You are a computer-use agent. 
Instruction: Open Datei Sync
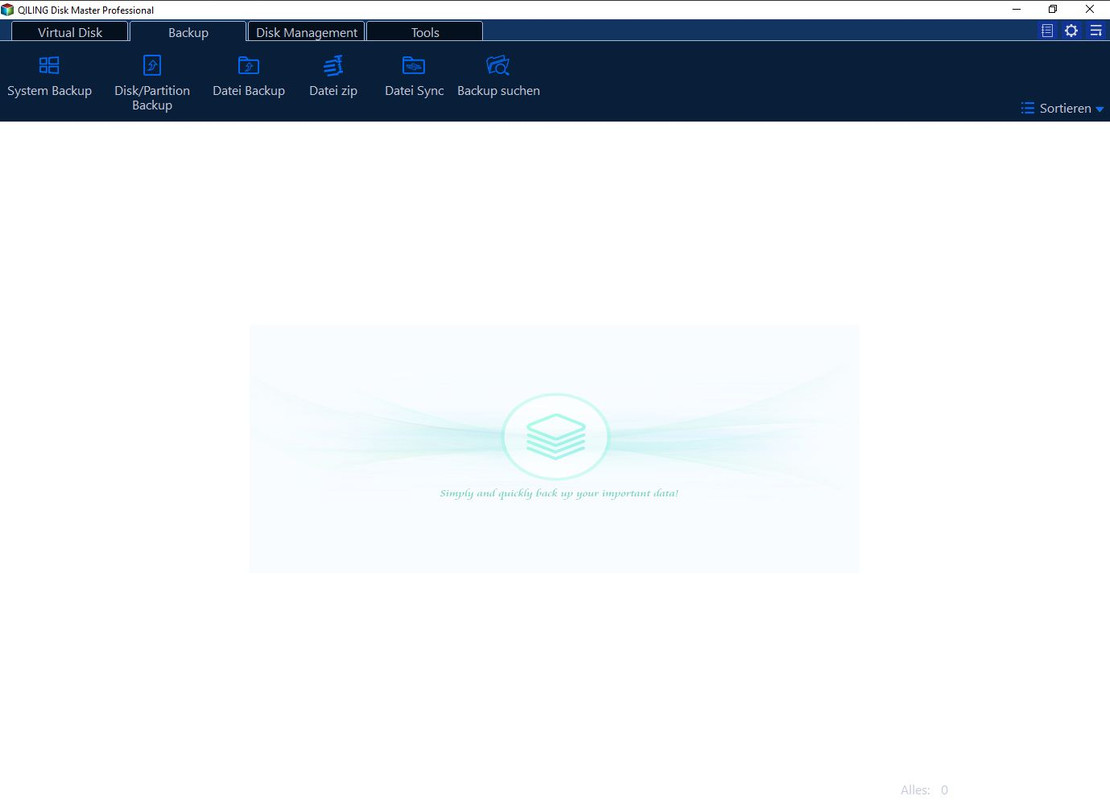[x=414, y=76]
